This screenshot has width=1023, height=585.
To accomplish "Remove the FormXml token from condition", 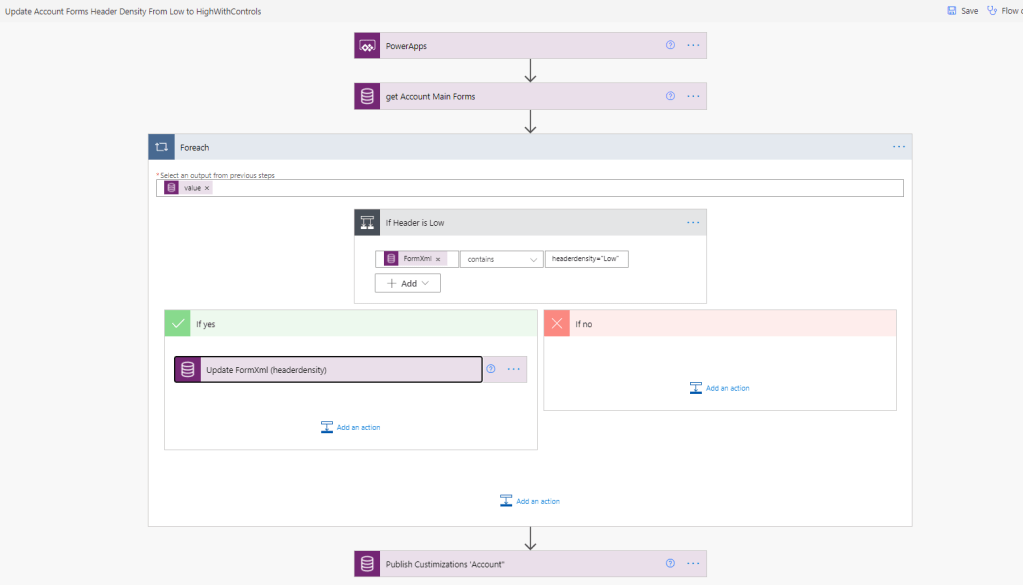I will point(438,259).
